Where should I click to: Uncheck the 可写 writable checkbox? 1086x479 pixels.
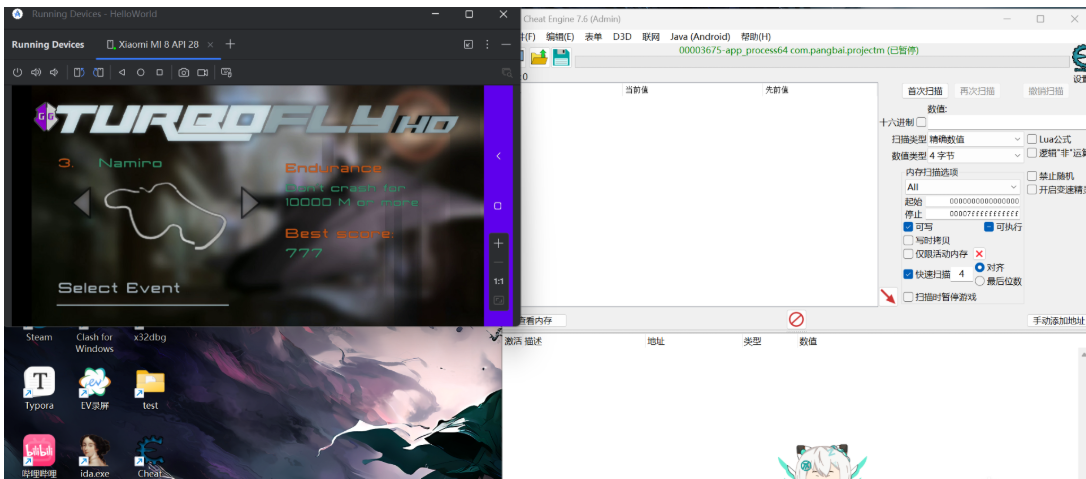[908, 227]
